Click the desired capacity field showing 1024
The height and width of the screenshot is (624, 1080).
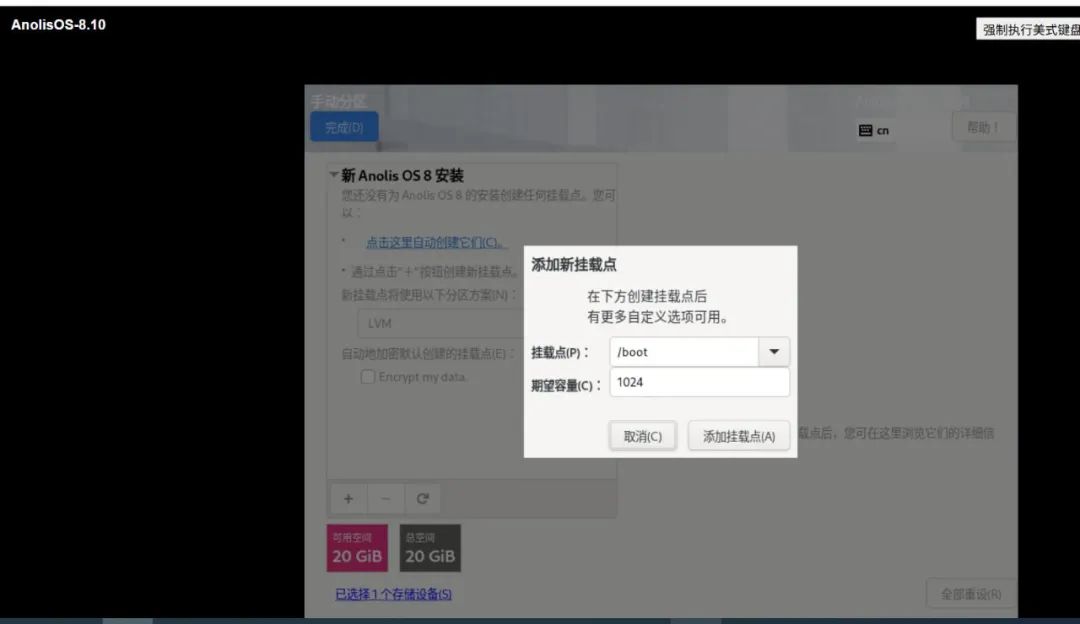point(699,382)
